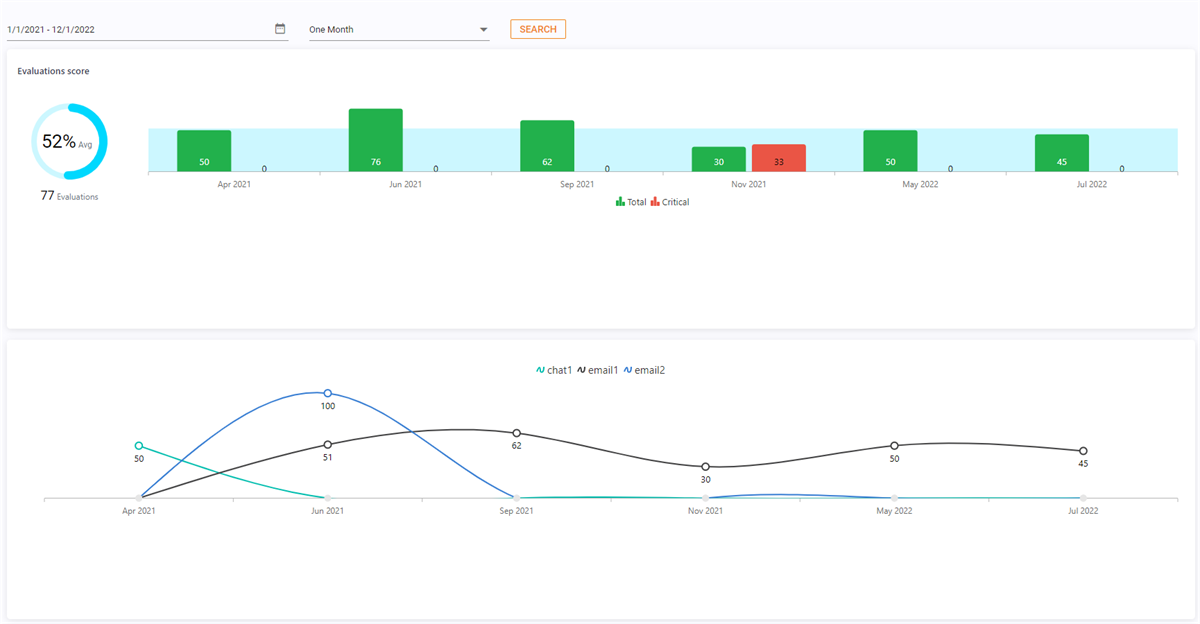1200x624 pixels.
Task: Open the date range calendar picker icon
Action: coord(279,28)
